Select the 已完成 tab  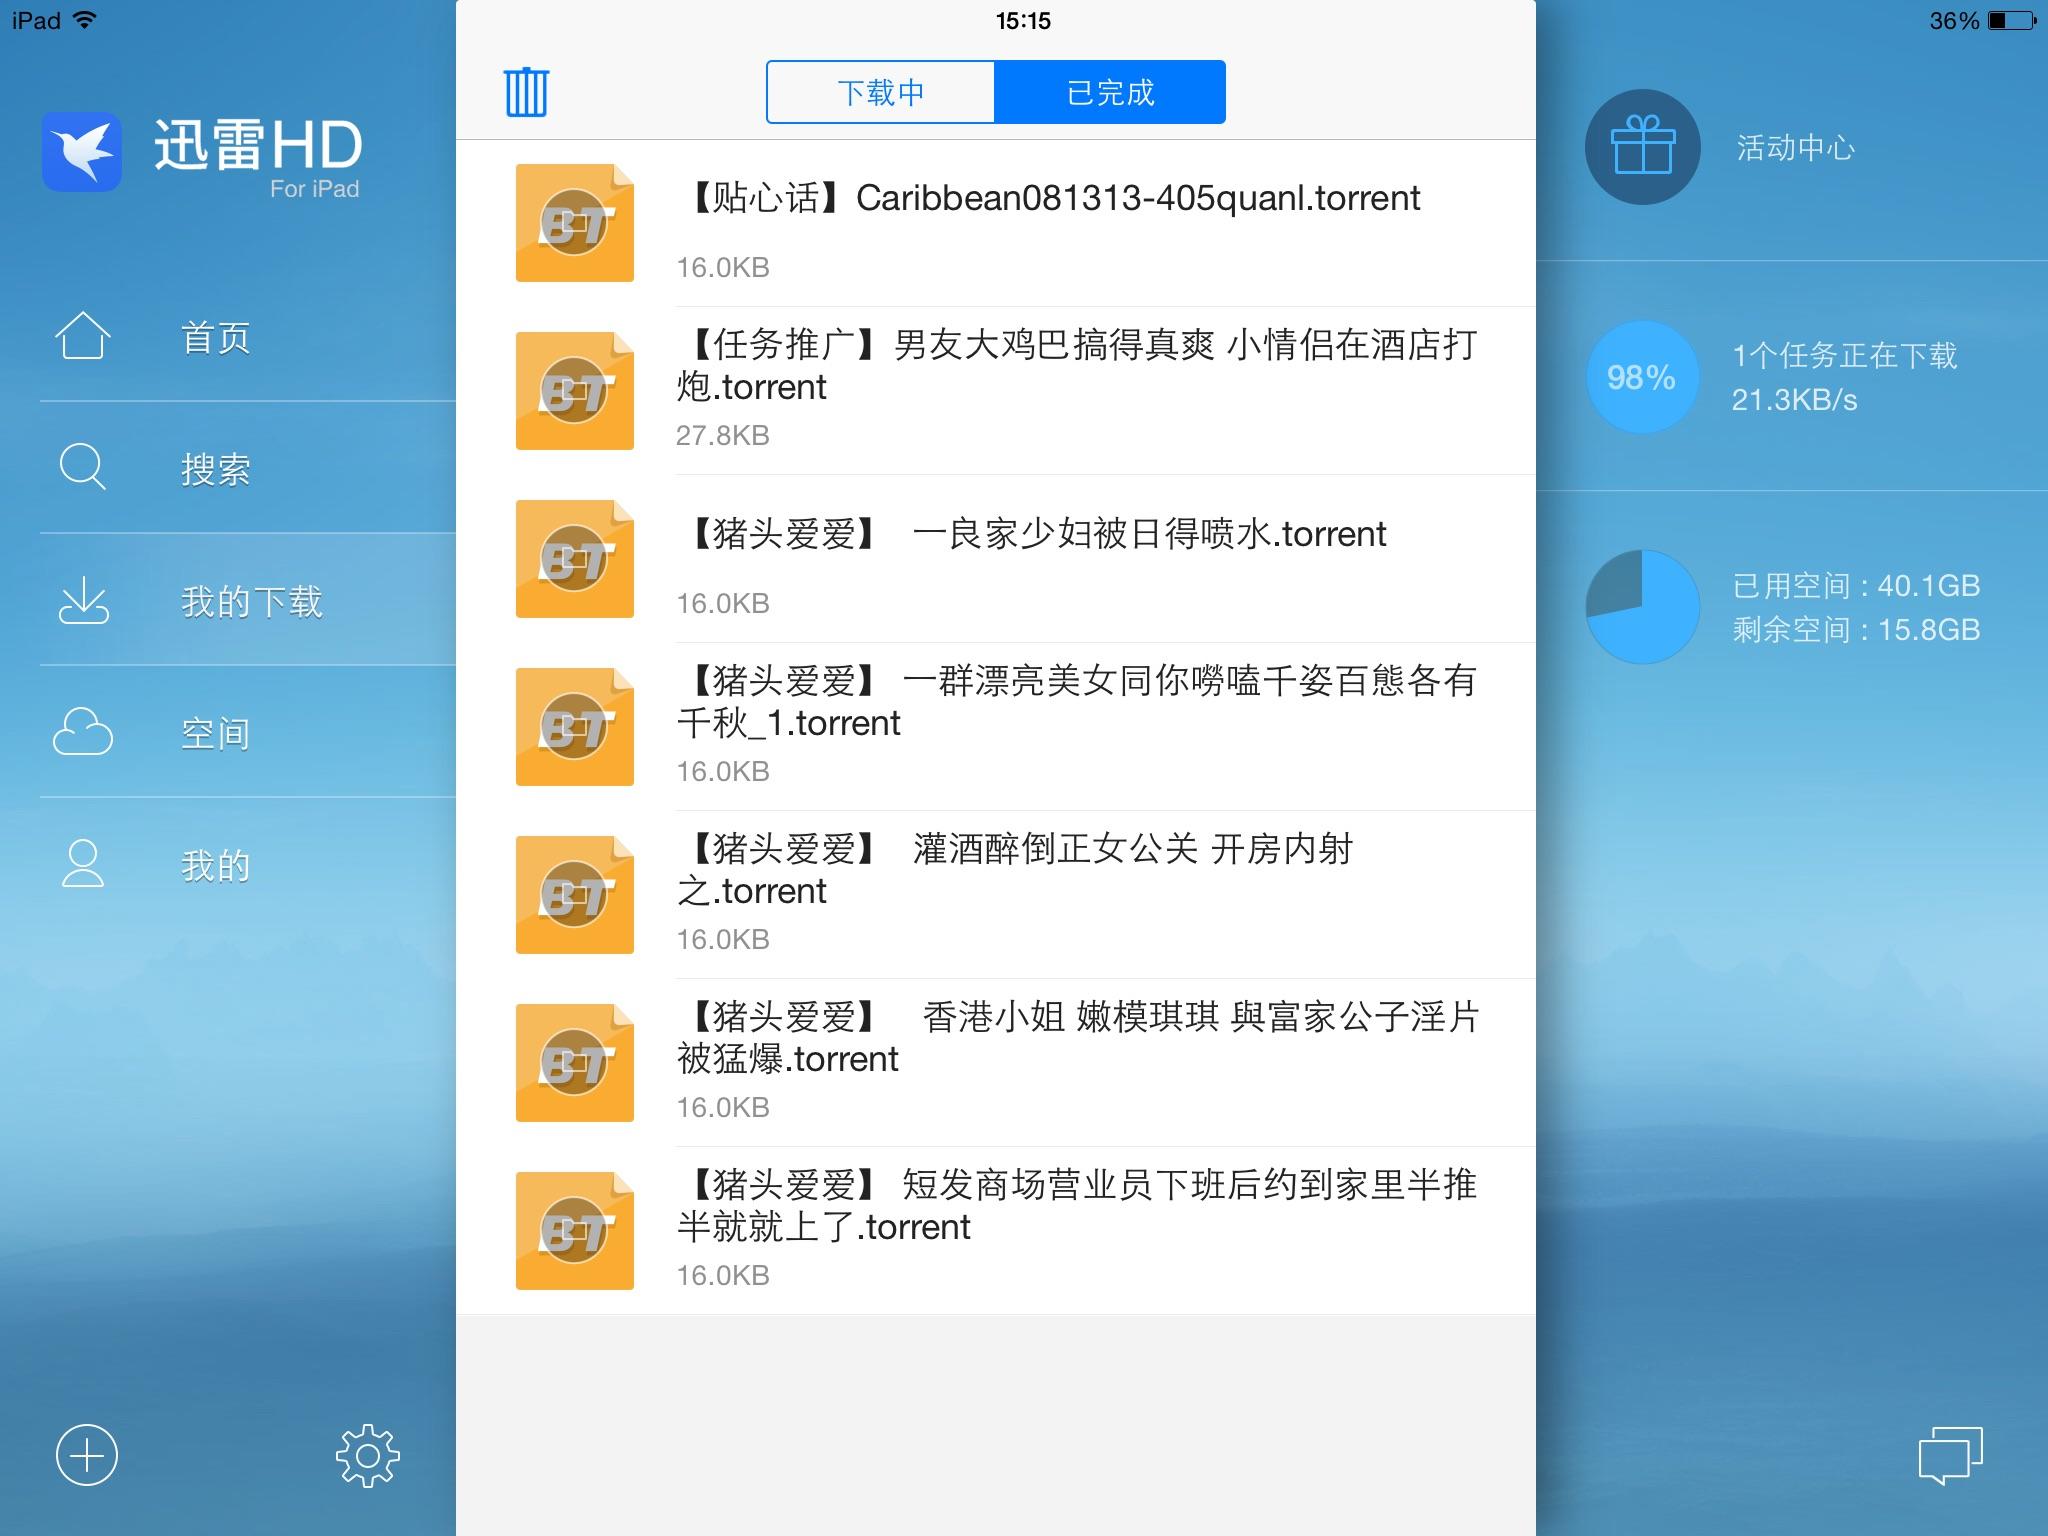[x=1110, y=92]
